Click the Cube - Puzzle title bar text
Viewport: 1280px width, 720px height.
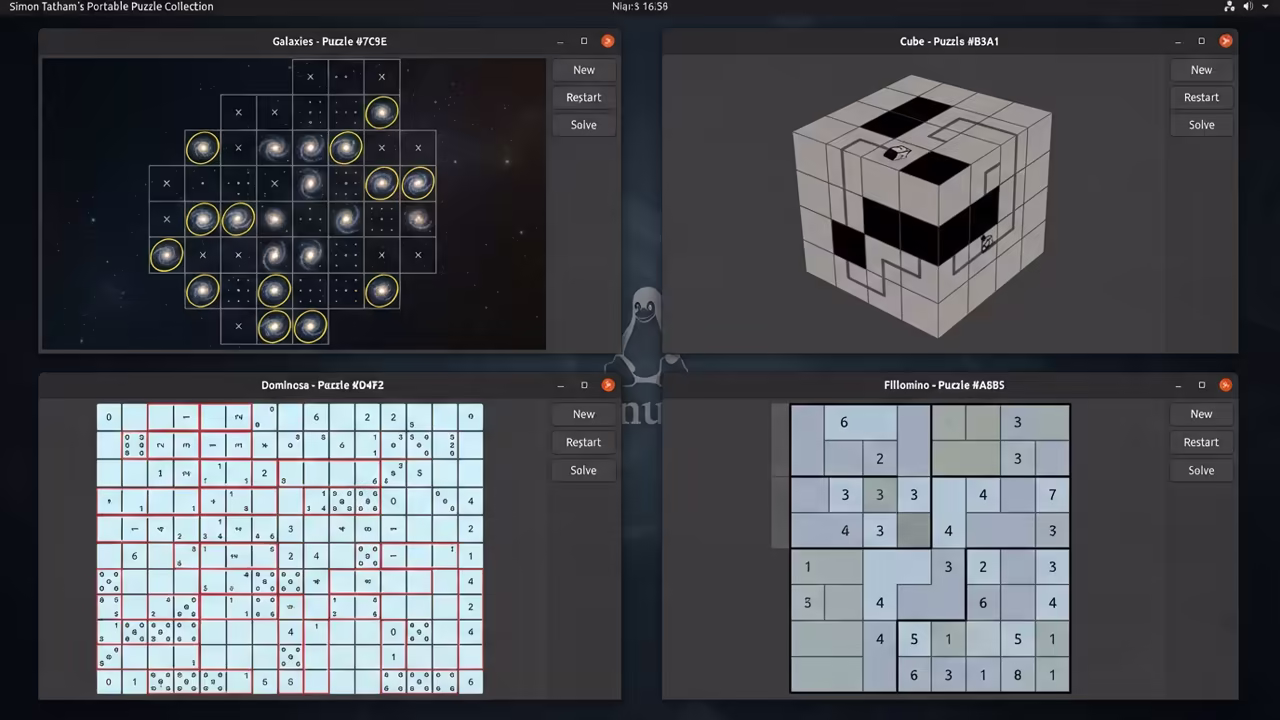point(949,41)
